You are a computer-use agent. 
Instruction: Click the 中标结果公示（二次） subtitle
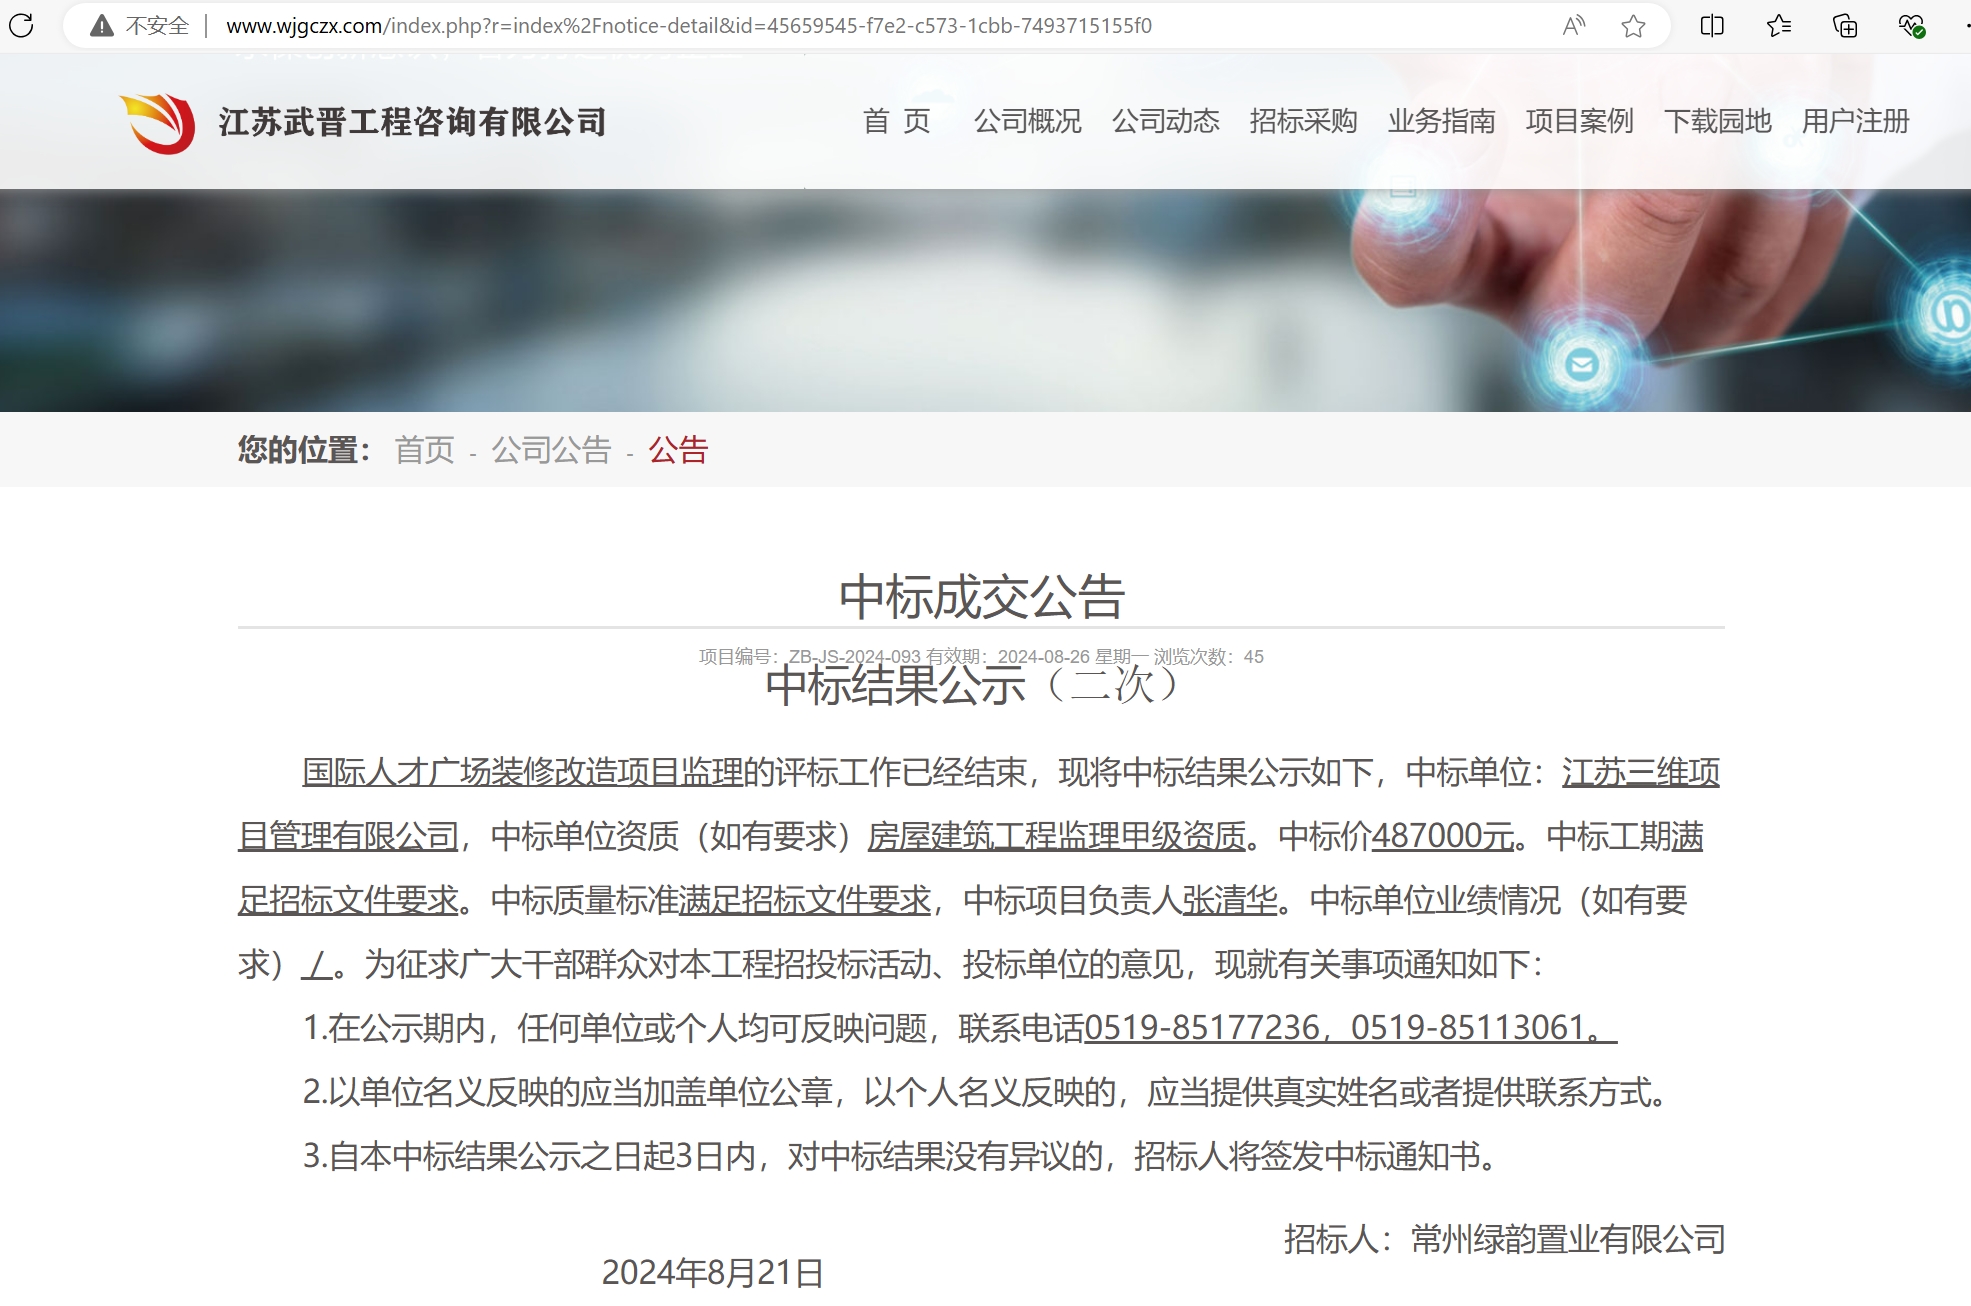coord(973,686)
